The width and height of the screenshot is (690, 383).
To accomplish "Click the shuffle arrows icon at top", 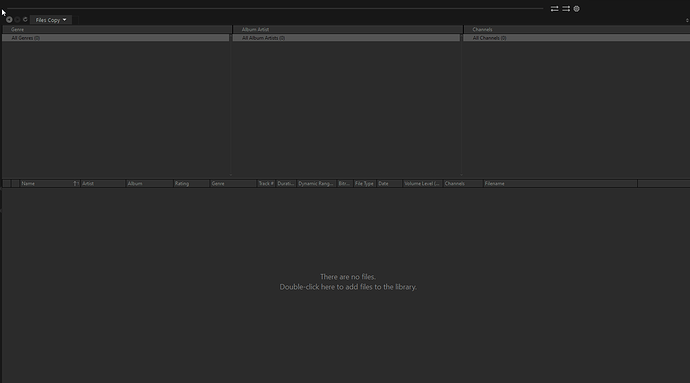I will click(x=566, y=9).
